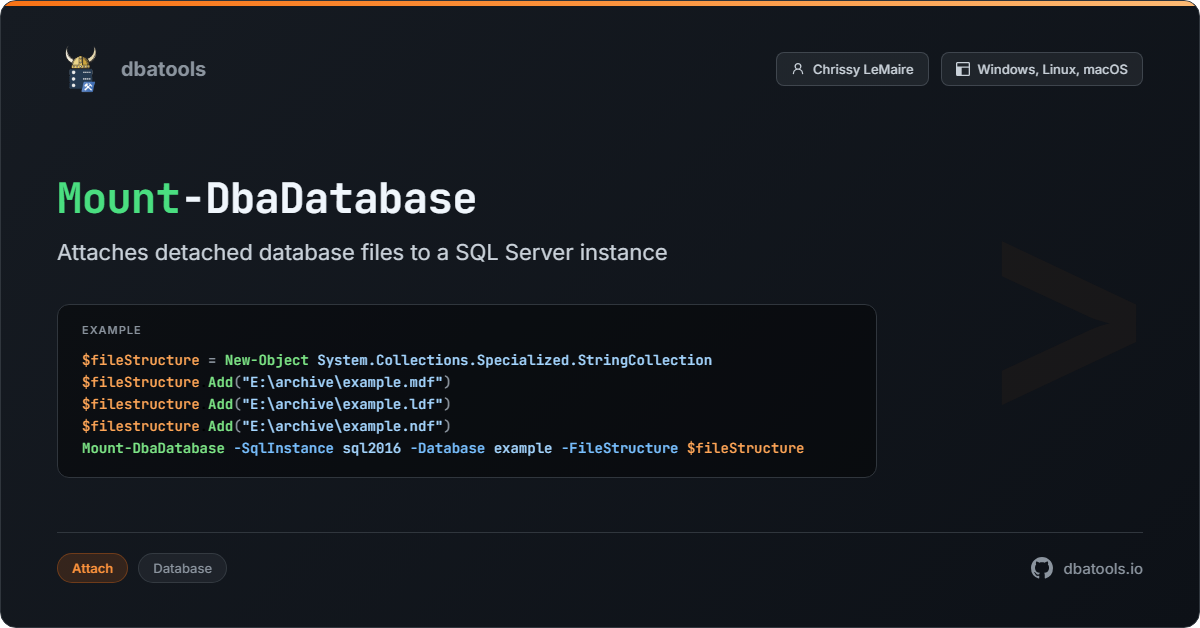1200x628 pixels.
Task: Select the Database tag
Action: pos(182,568)
